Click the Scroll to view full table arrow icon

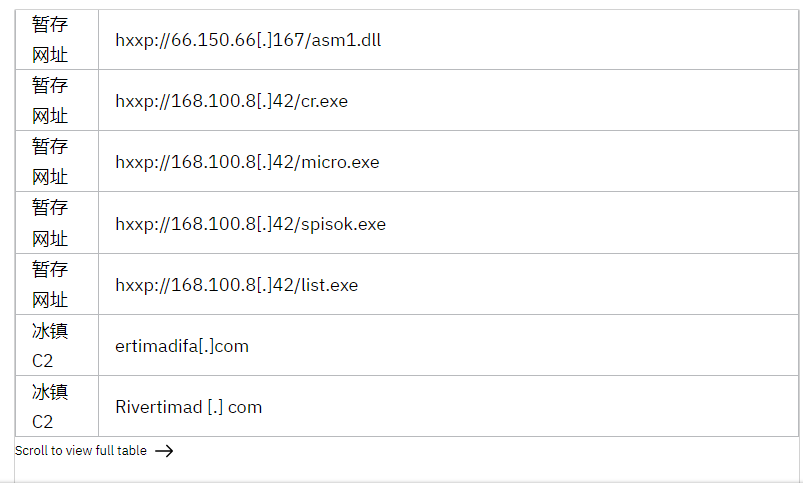pos(164,451)
